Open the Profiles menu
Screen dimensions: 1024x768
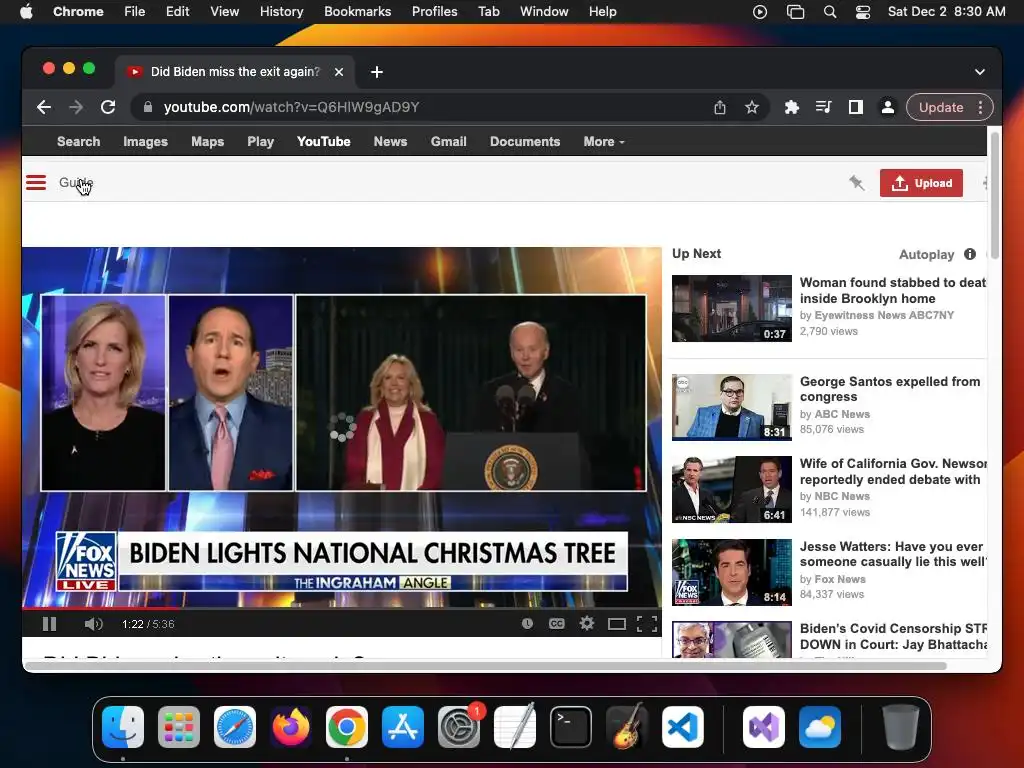(x=434, y=12)
